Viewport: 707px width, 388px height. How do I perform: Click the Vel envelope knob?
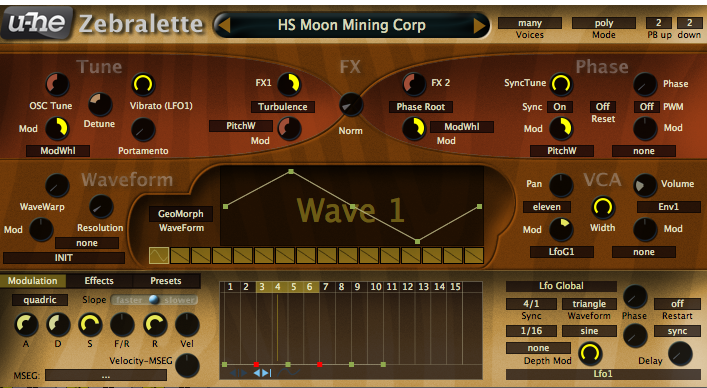pyautogui.click(x=187, y=325)
